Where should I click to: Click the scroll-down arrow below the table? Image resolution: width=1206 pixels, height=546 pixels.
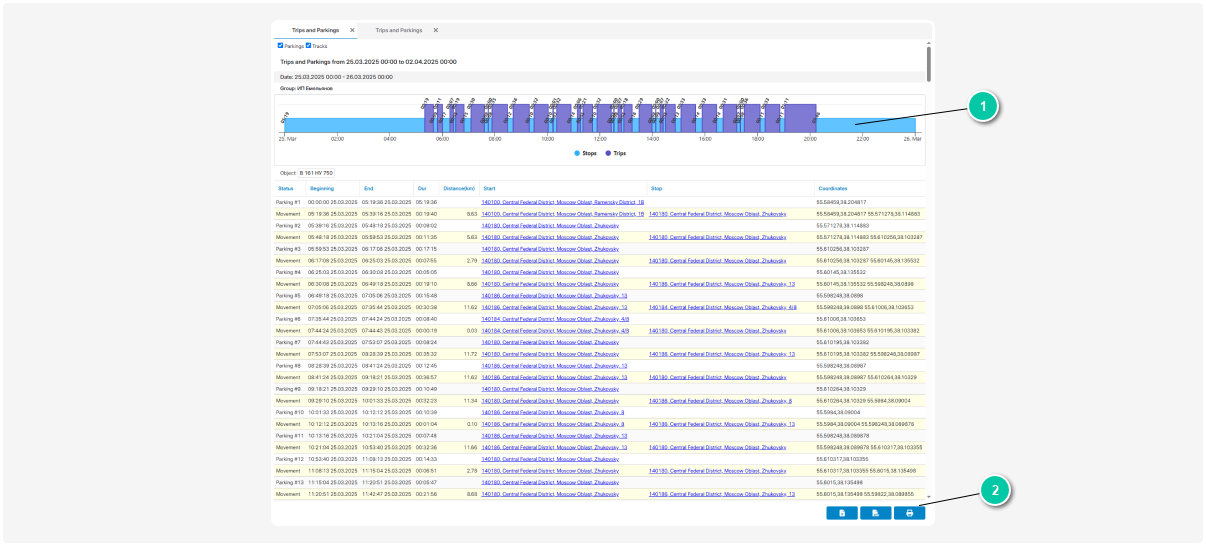(x=929, y=497)
